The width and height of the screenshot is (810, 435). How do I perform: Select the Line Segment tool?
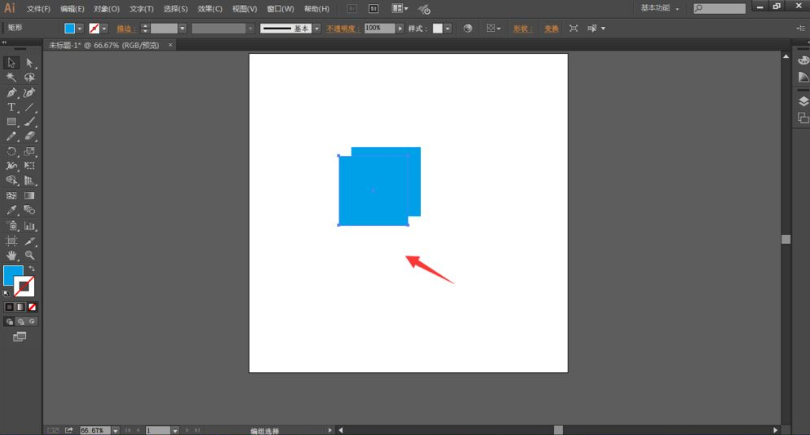[x=29, y=107]
